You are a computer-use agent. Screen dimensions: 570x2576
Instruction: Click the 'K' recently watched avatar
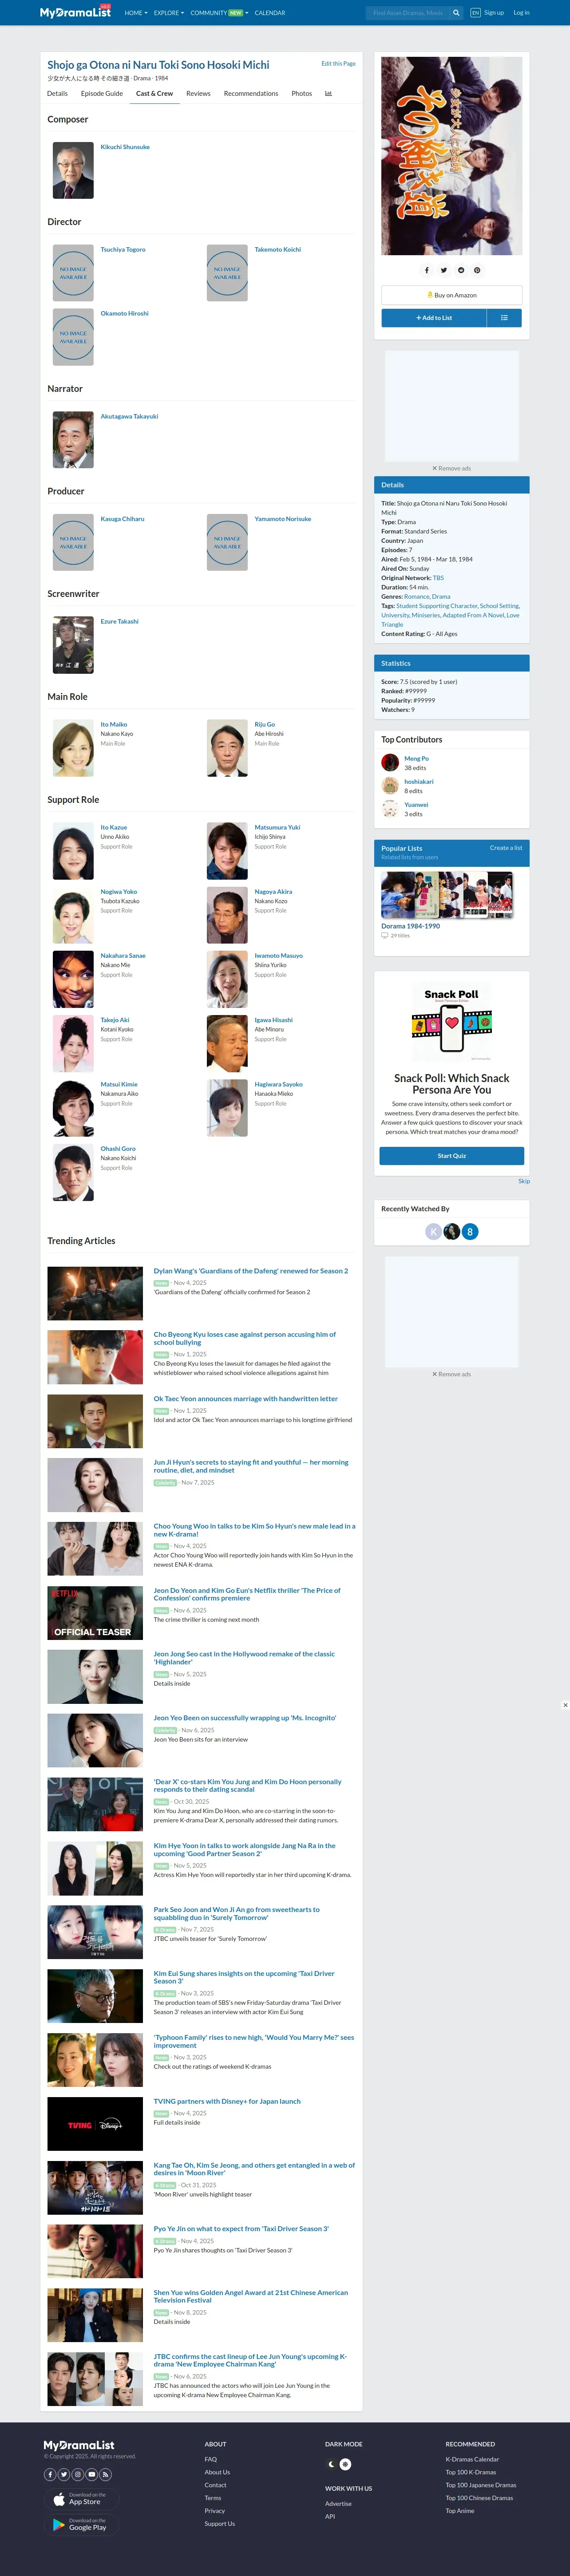pos(434,1231)
